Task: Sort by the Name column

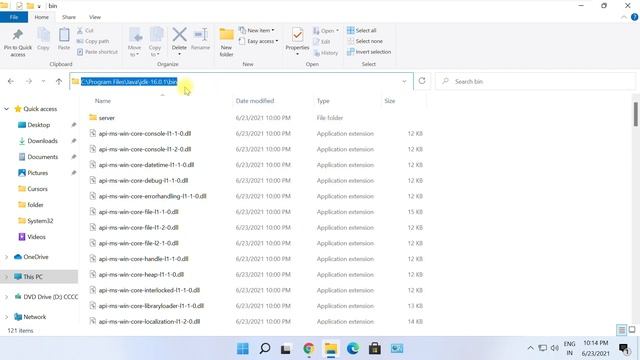Action: tap(103, 101)
